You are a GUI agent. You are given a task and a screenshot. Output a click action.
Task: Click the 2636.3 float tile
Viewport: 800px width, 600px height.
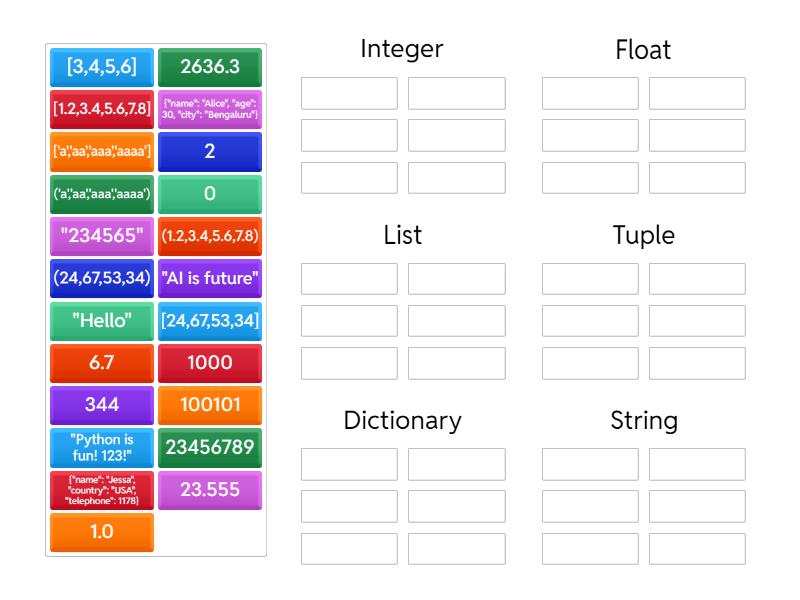(210, 67)
